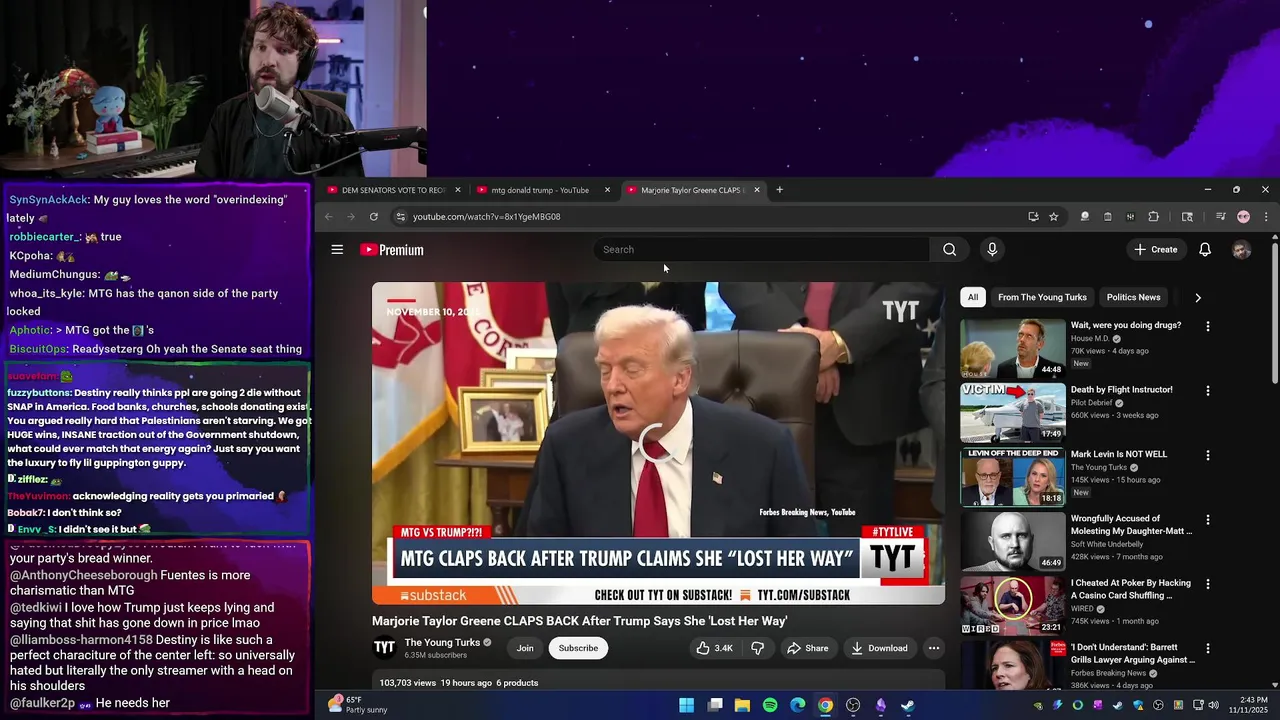Image resolution: width=1280 pixels, height=720 pixels.
Task: Open YouTube notifications bell
Action: tap(1205, 250)
